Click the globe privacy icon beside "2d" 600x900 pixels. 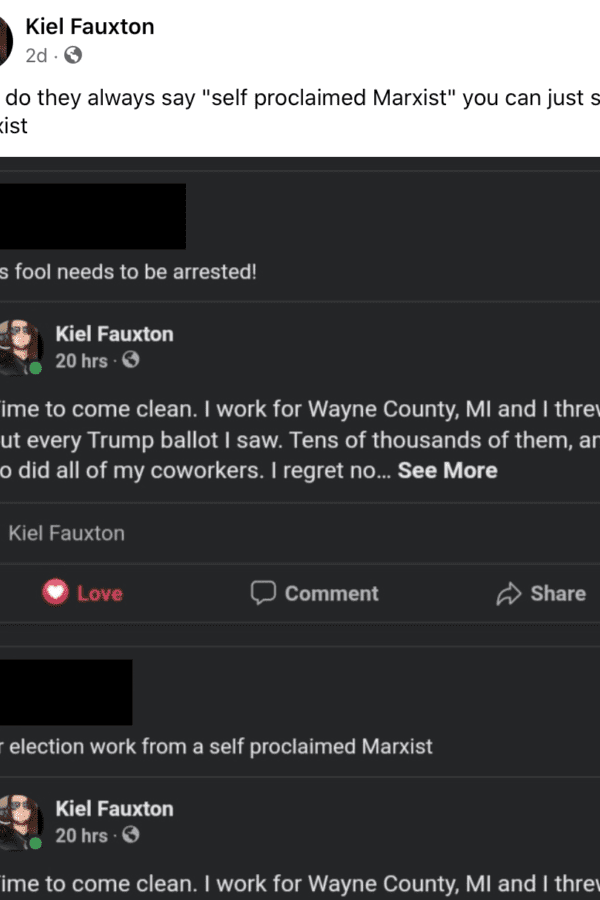click(73, 56)
